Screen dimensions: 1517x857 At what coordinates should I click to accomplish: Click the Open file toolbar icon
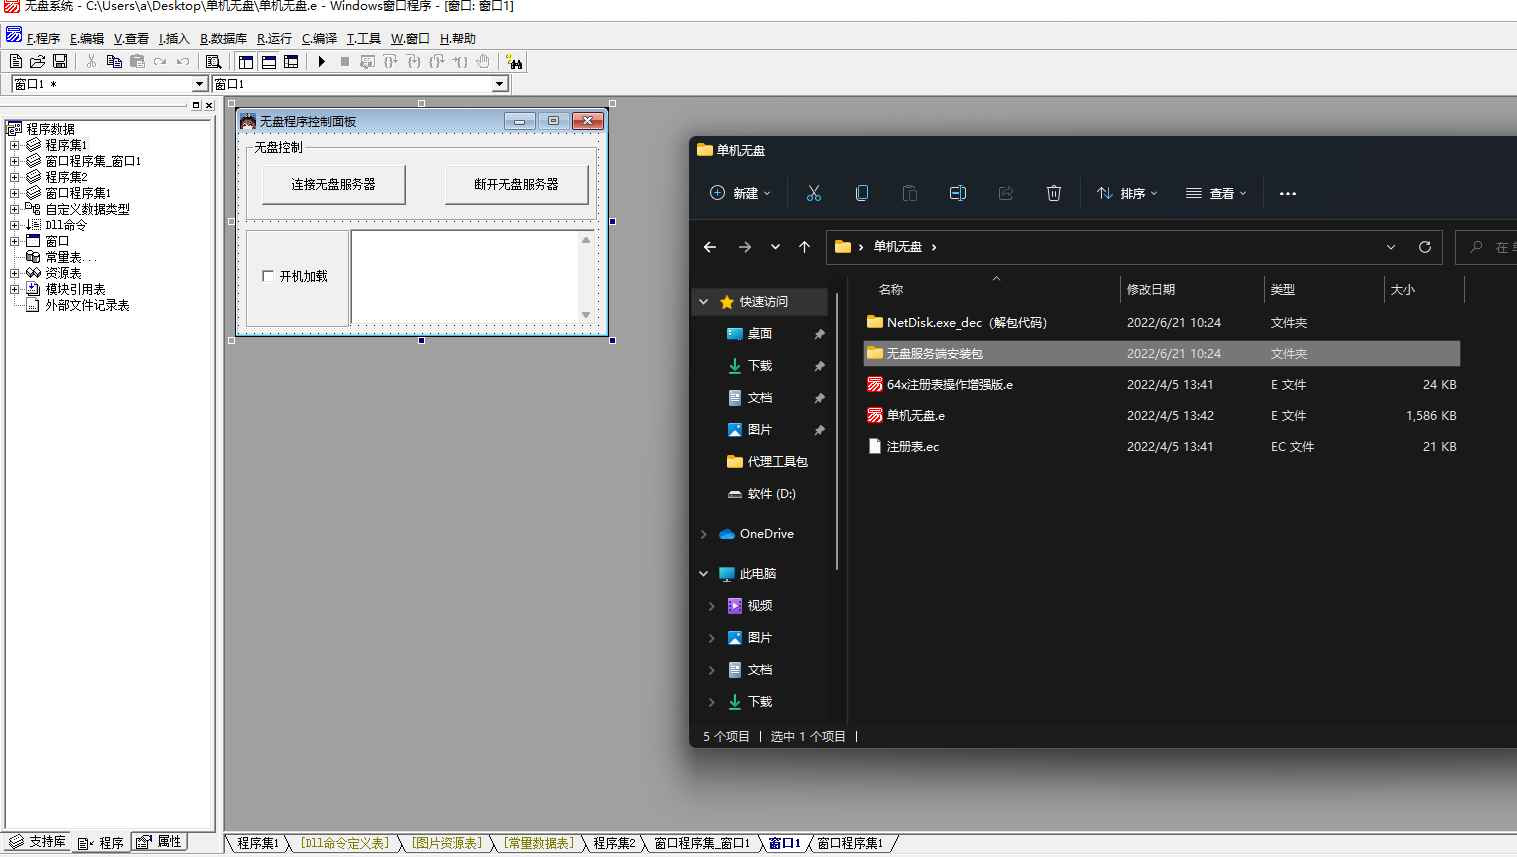coord(37,62)
